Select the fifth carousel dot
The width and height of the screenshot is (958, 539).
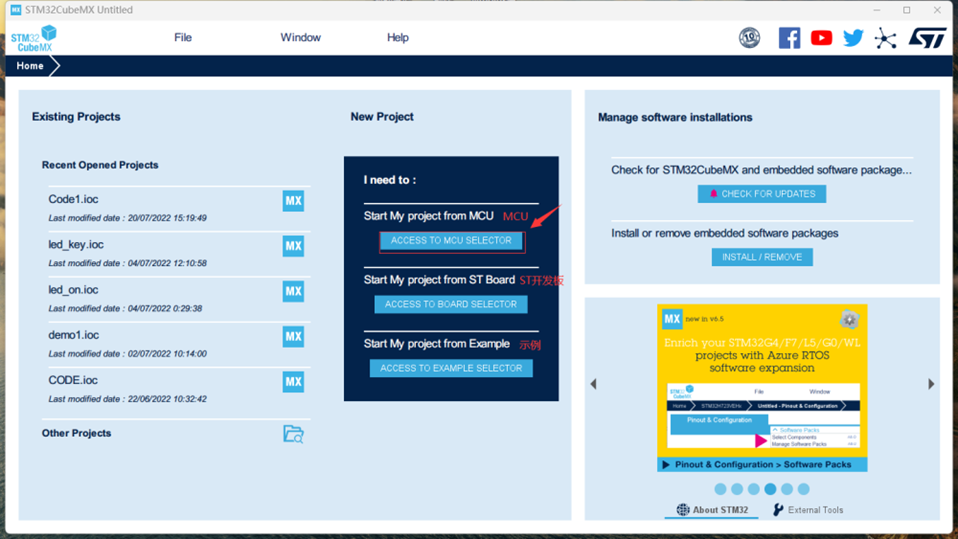point(787,489)
